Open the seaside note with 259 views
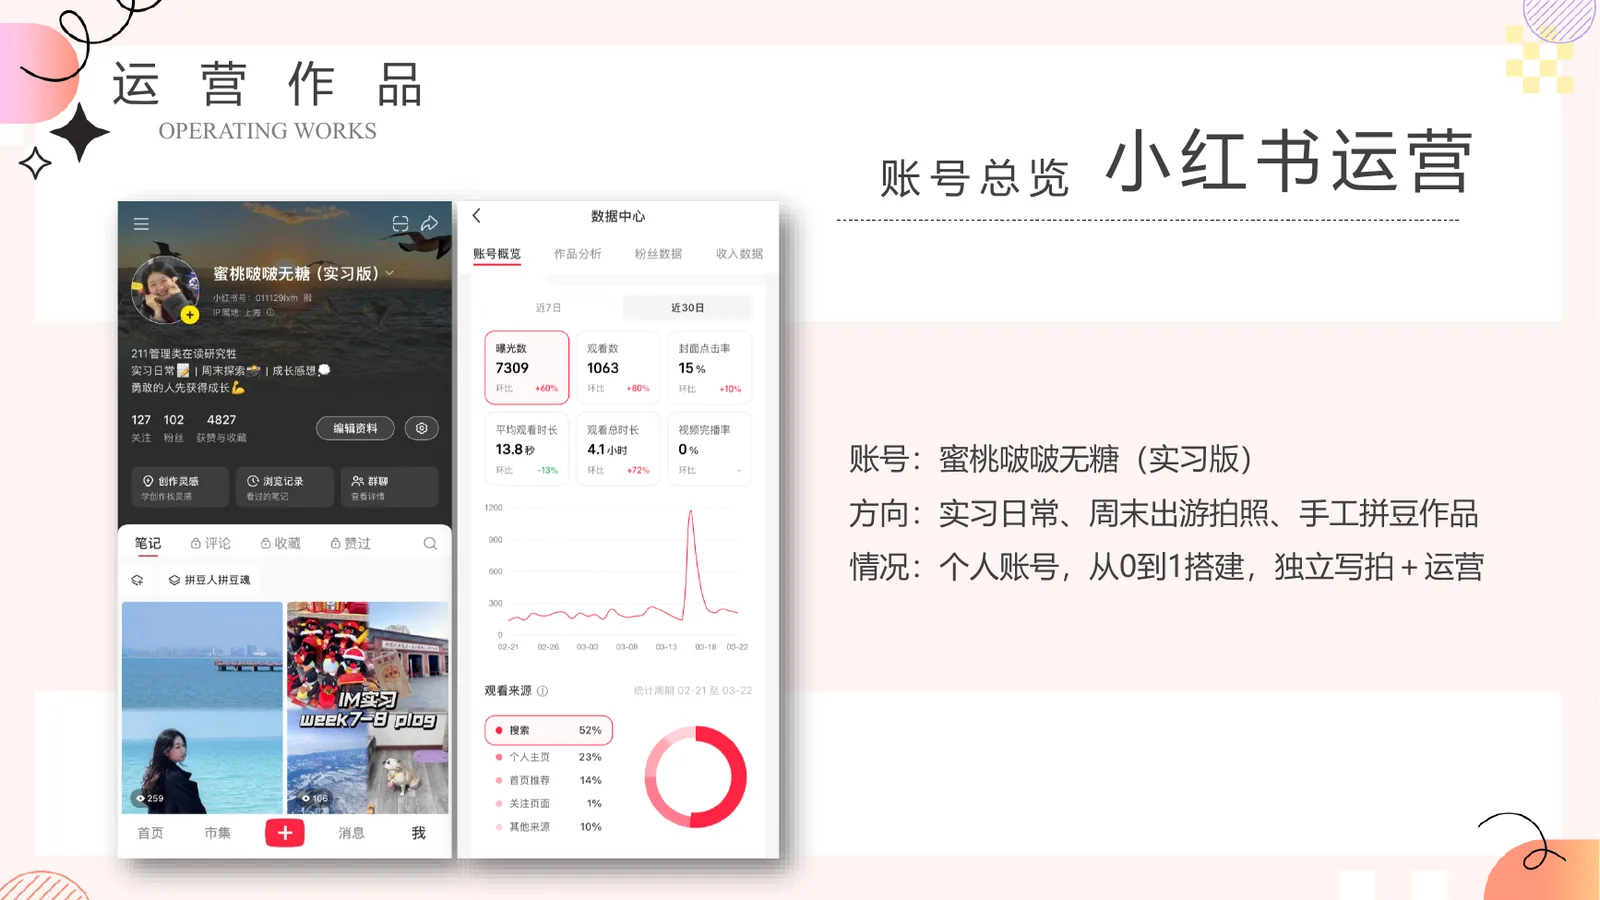This screenshot has height=900, width=1600. tap(202, 707)
